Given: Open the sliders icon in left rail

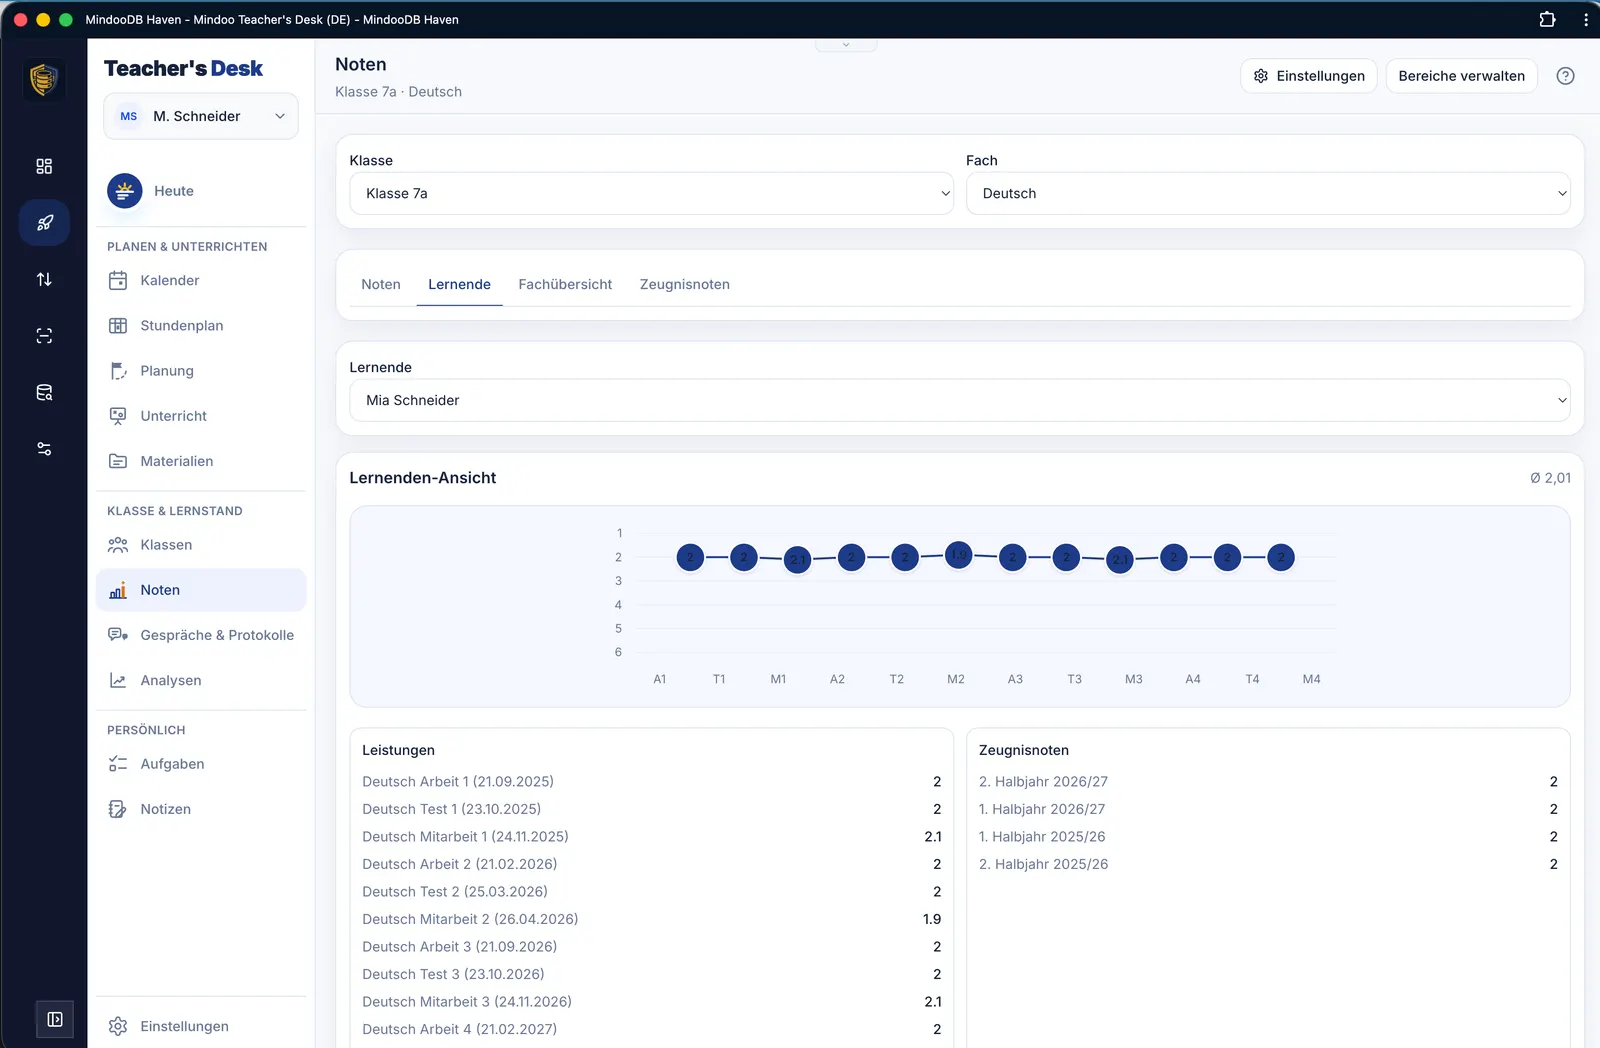Looking at the screenshot, I should (44, 449).
